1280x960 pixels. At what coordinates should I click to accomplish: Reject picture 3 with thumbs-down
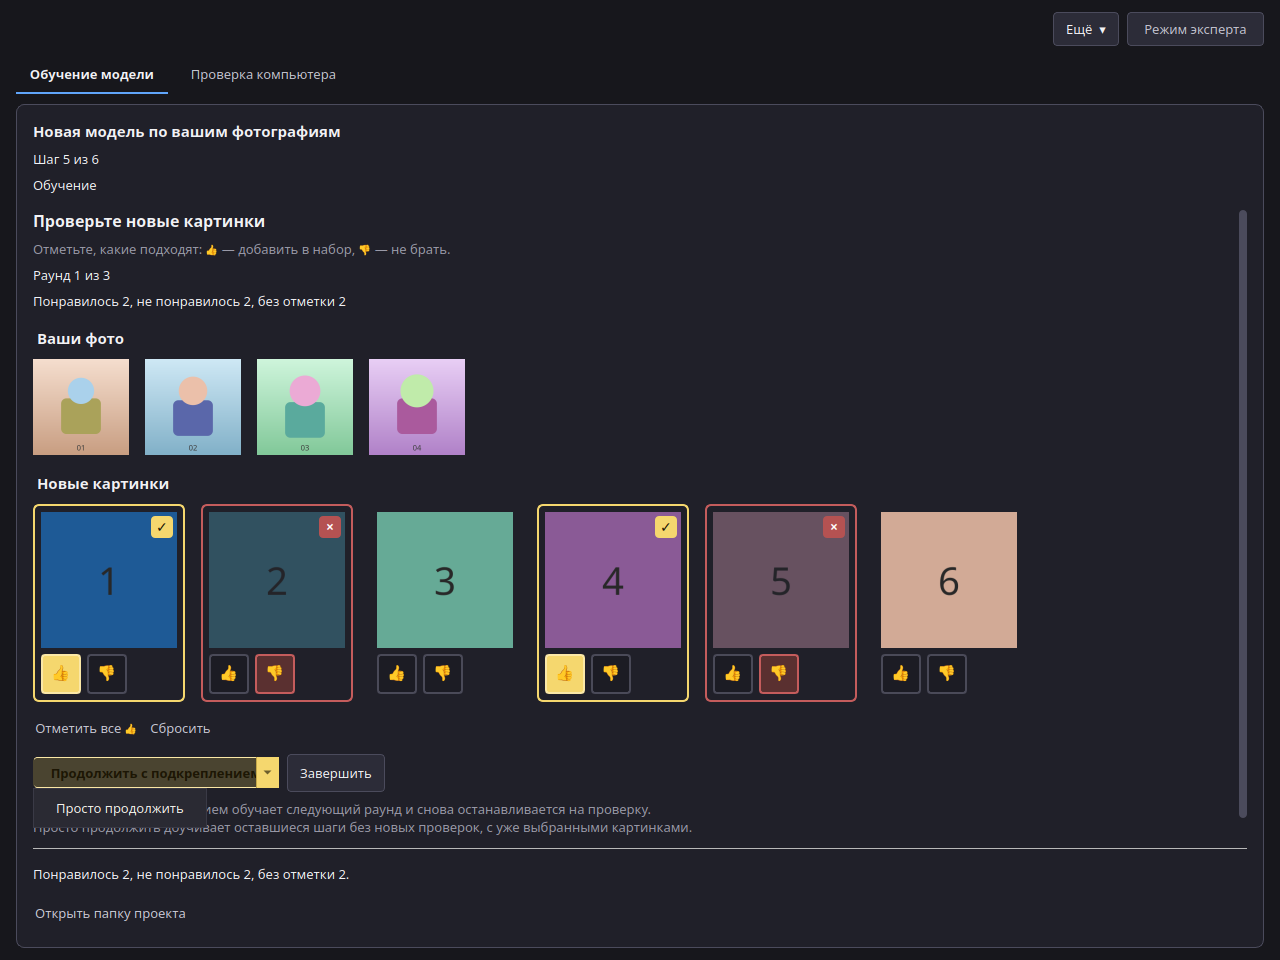click(443, 674)
